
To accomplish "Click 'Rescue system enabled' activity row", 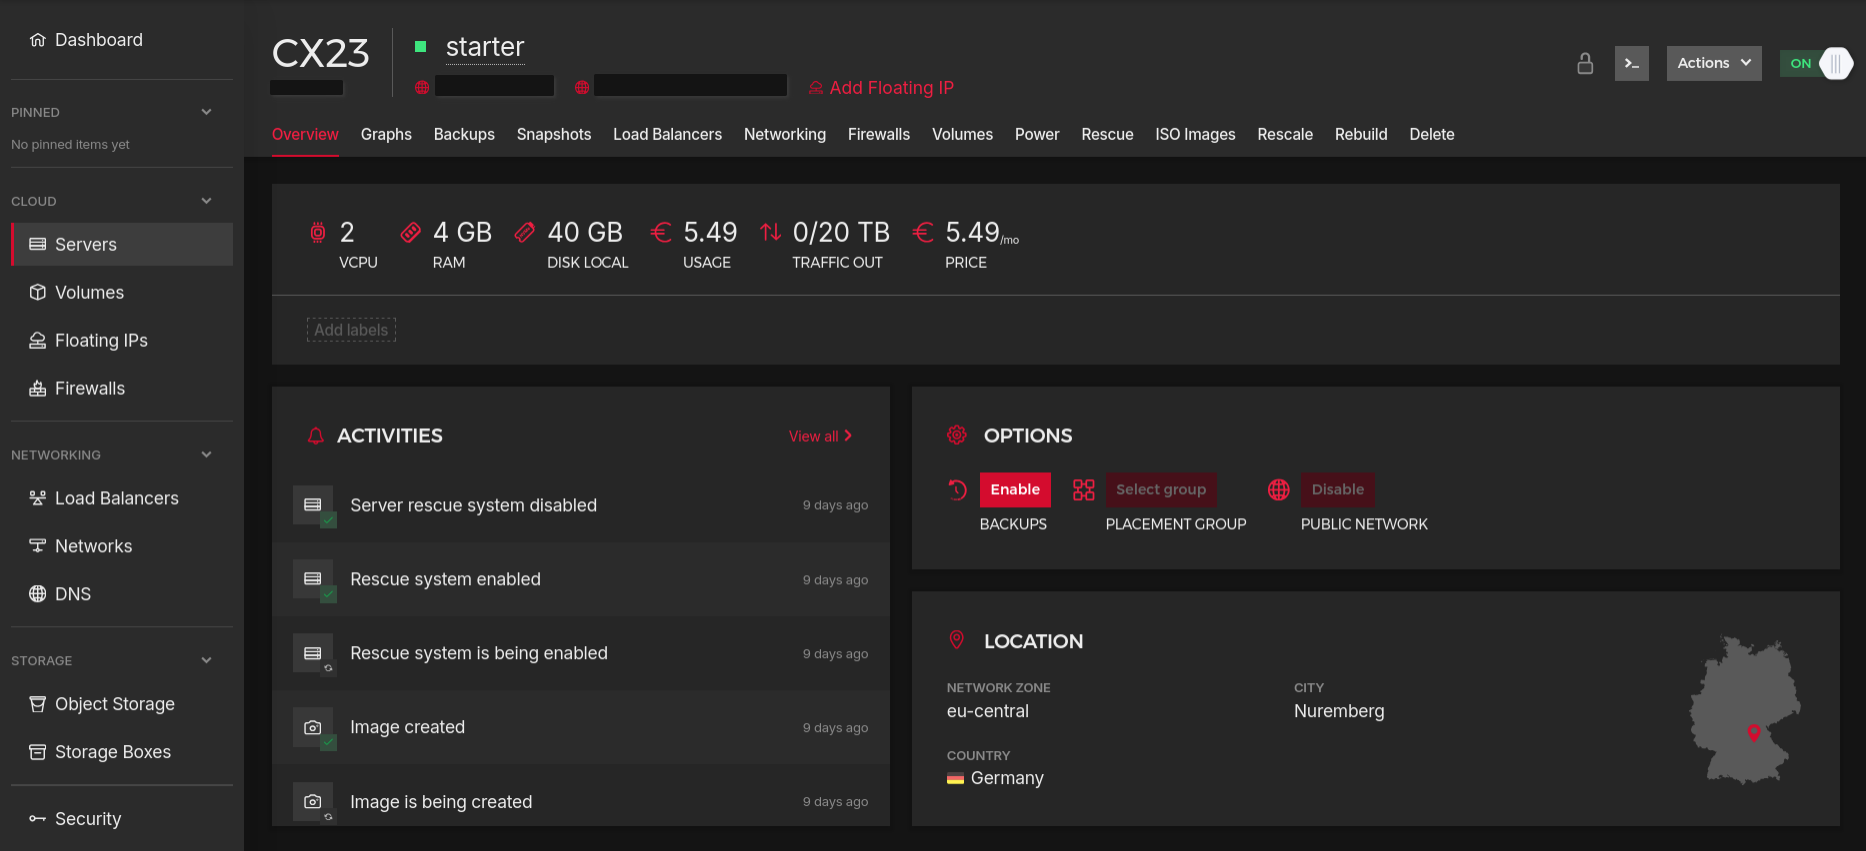I will [581, 580].
